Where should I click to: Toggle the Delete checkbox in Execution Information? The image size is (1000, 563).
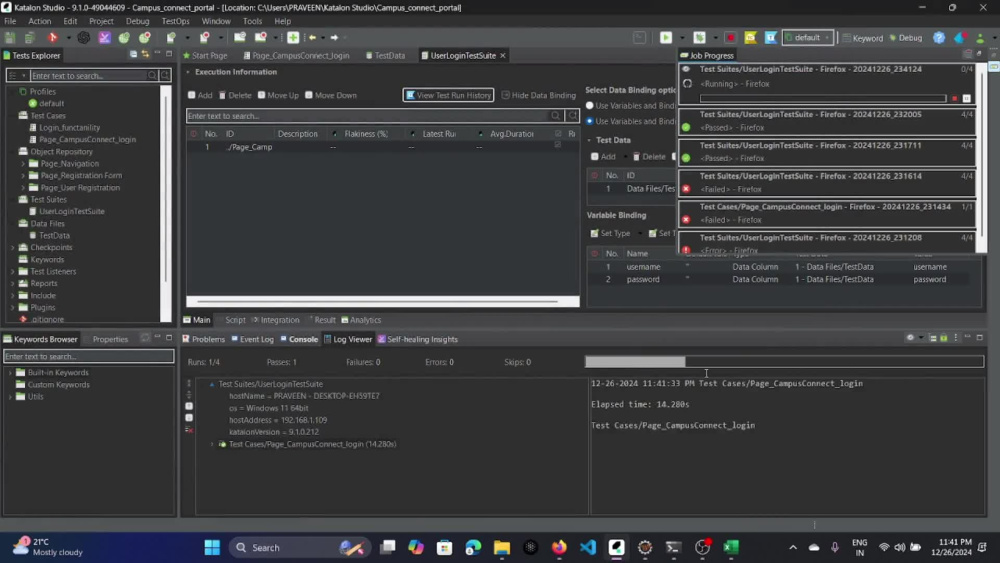coord(223,95)
